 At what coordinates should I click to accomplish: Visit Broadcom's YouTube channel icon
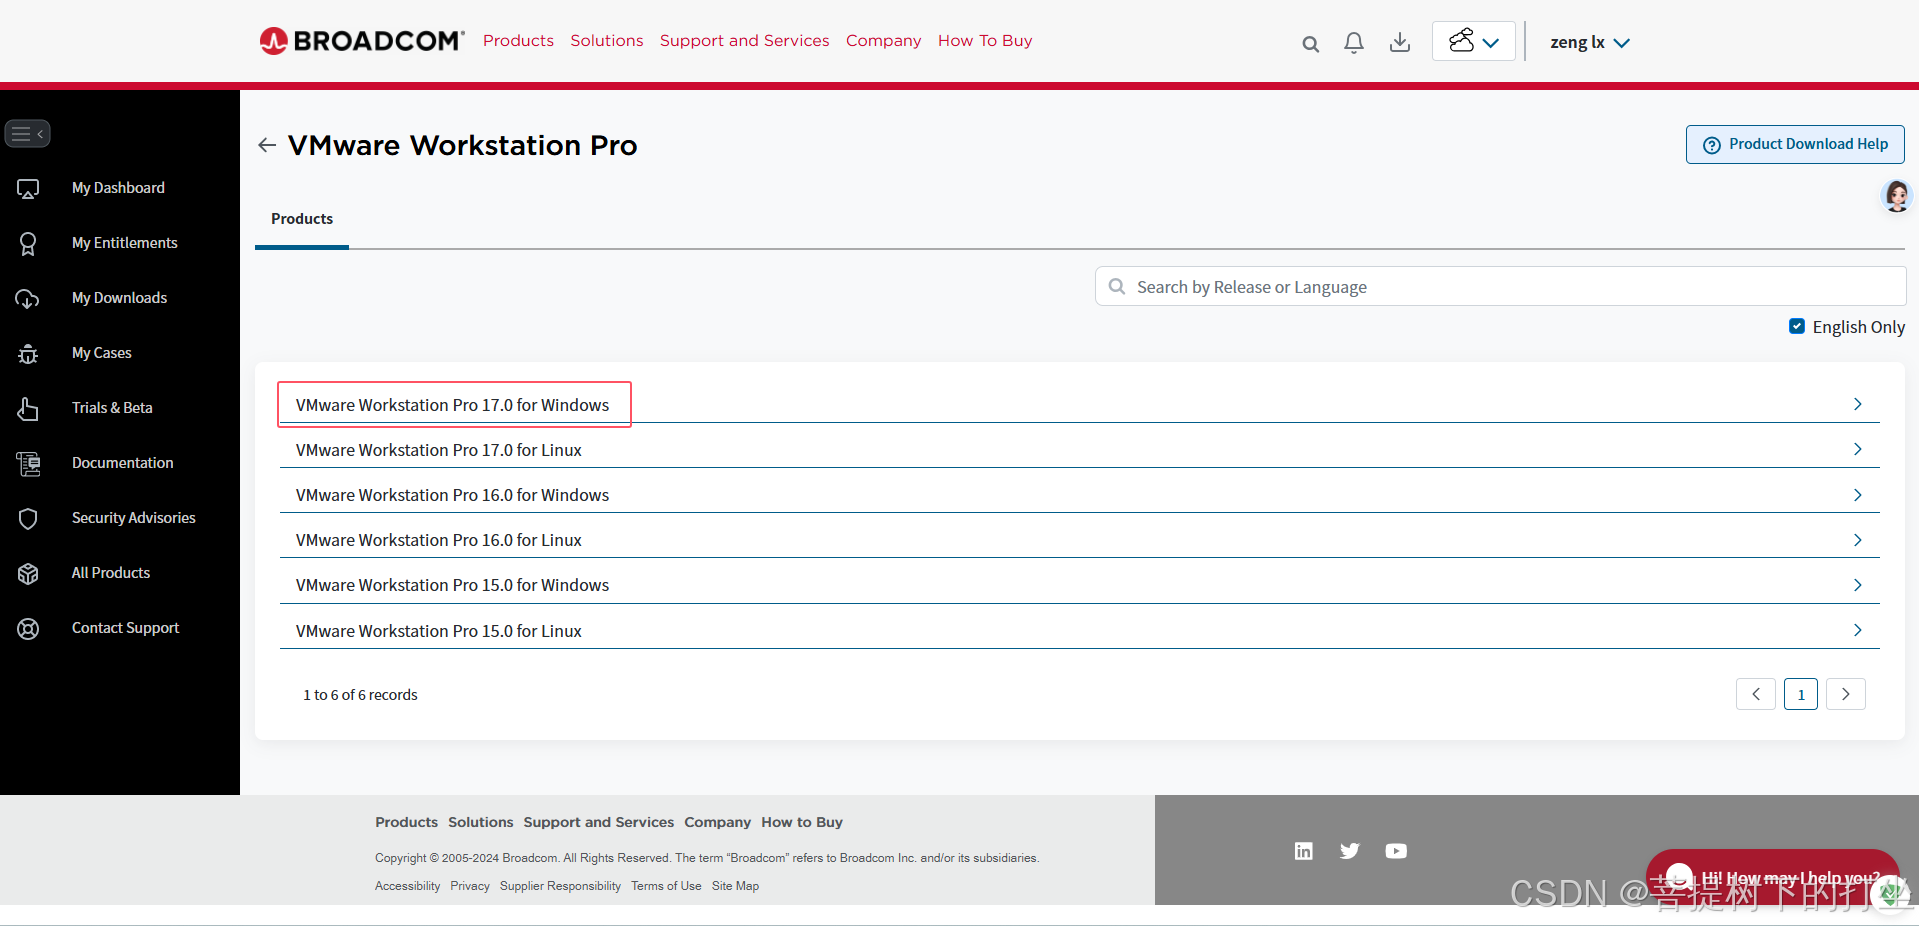pyautogui.click(x=1396, y=851)
